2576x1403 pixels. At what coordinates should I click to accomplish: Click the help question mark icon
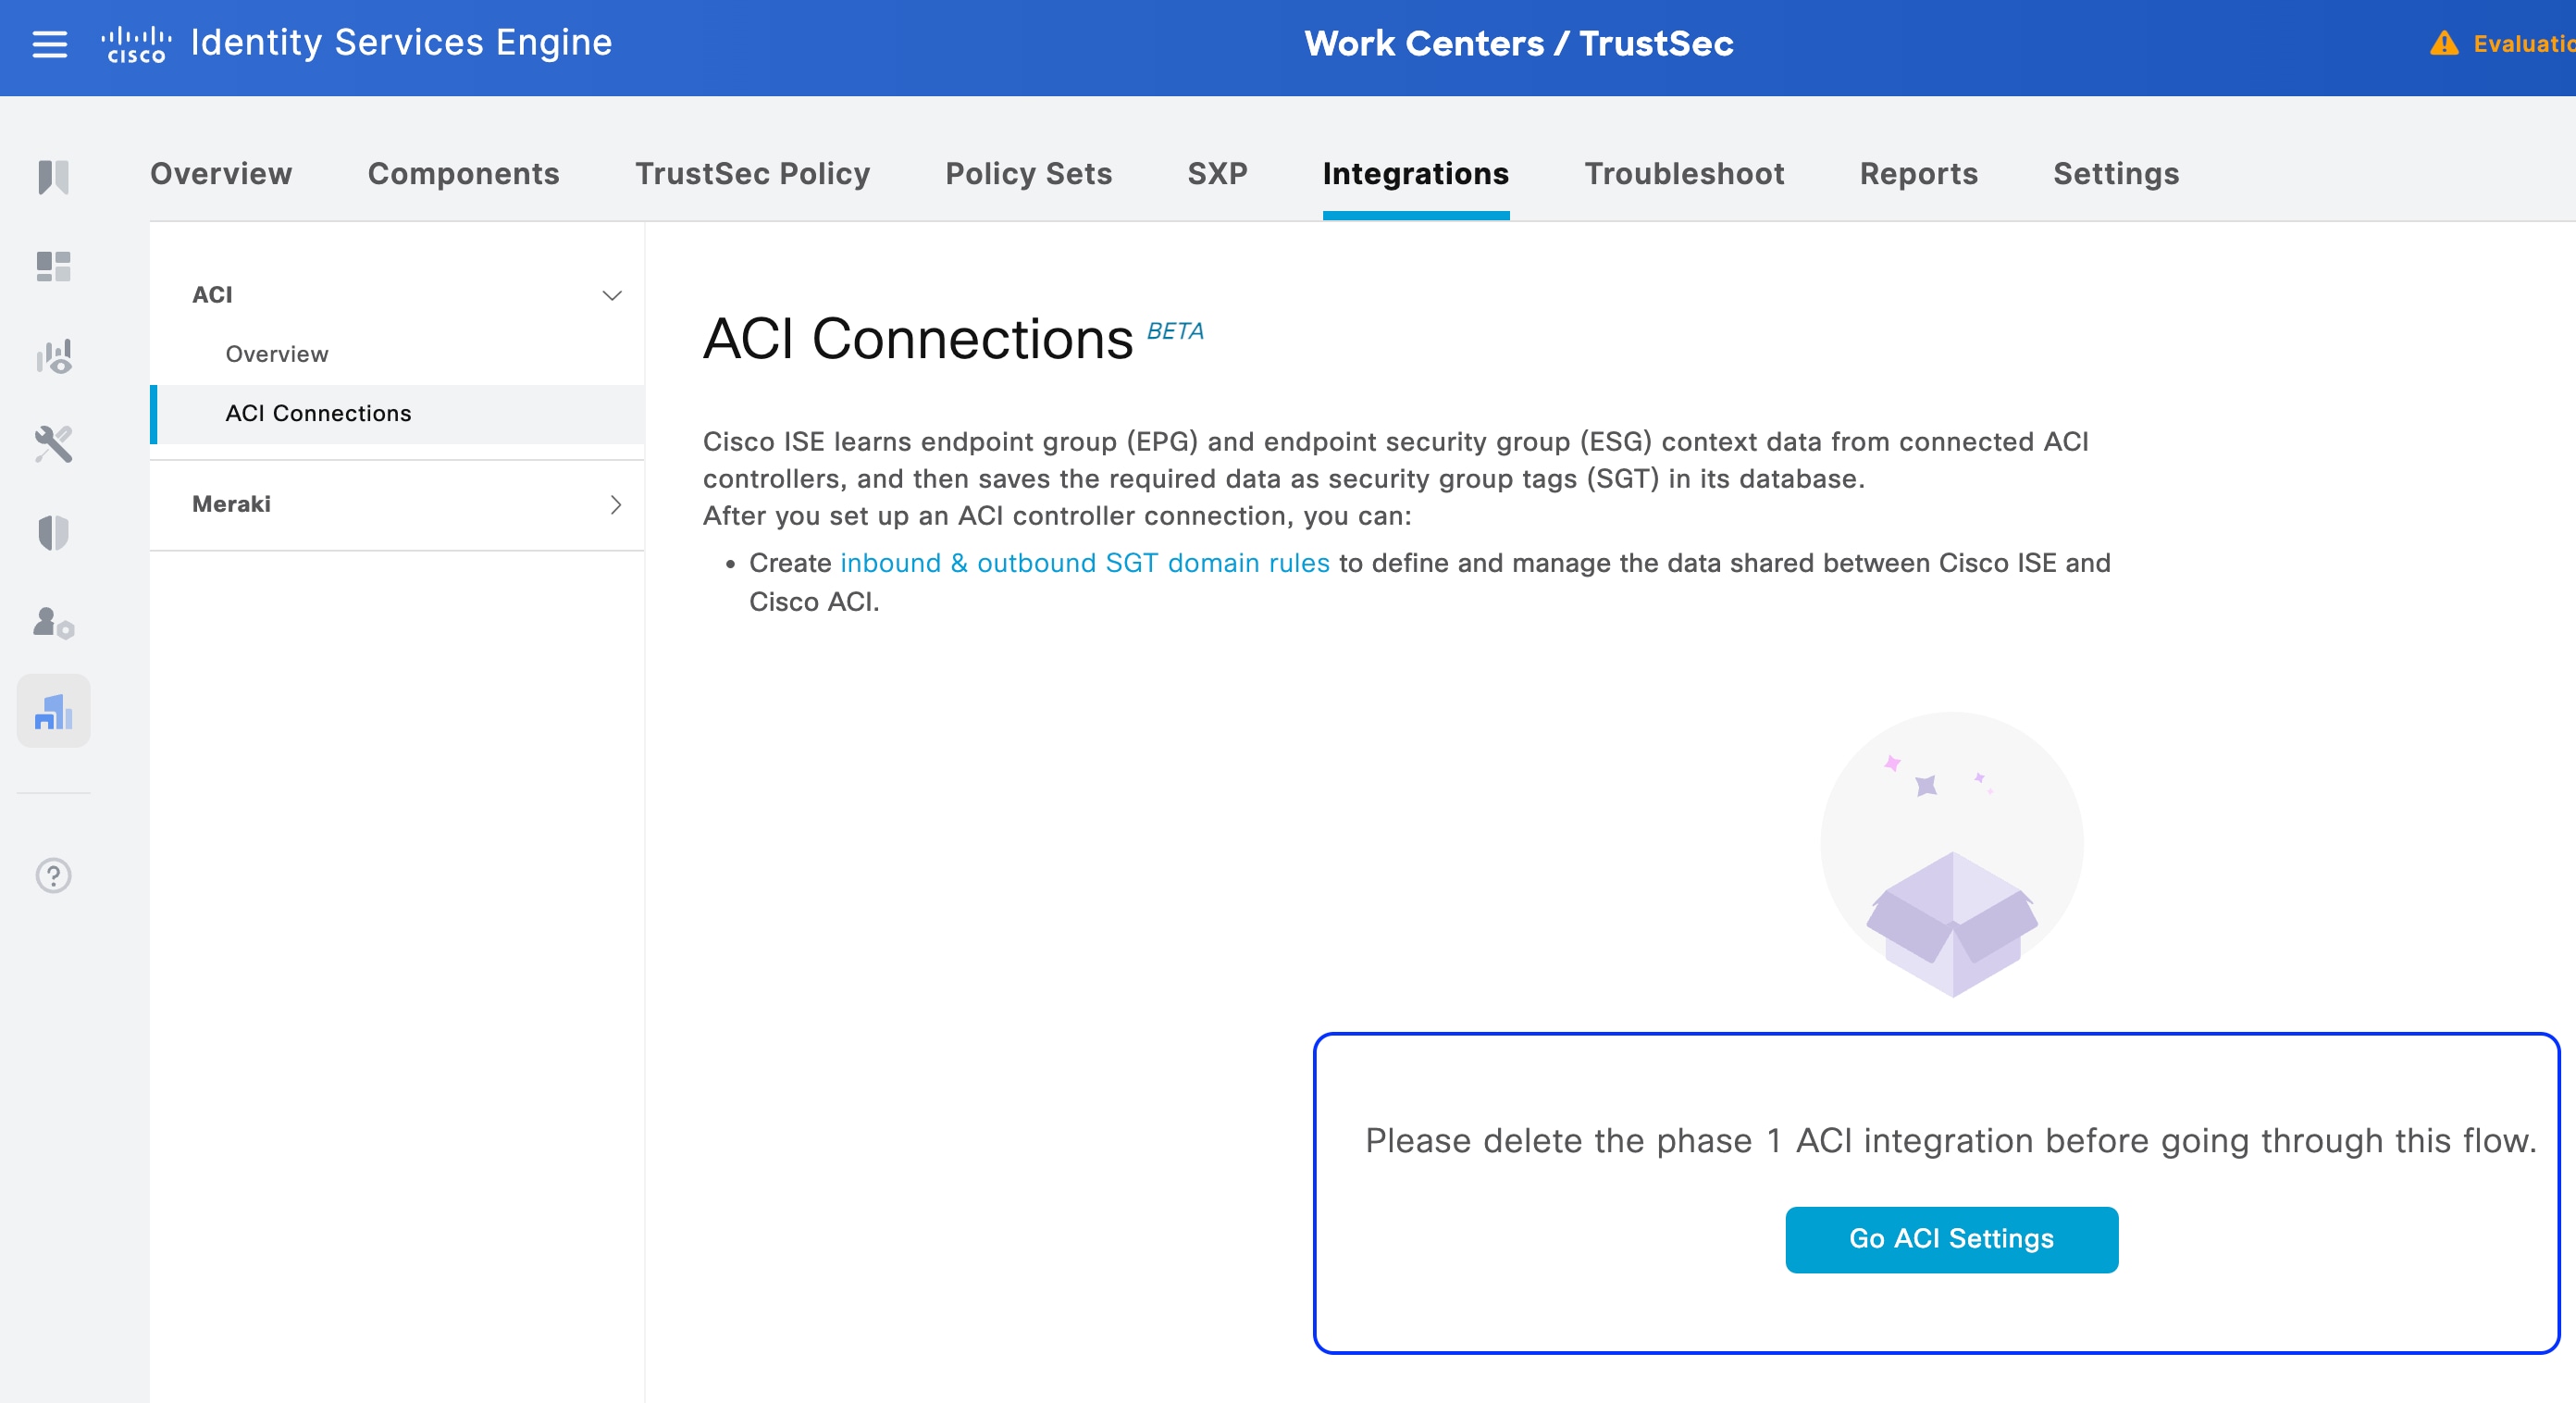coord(53,875)
